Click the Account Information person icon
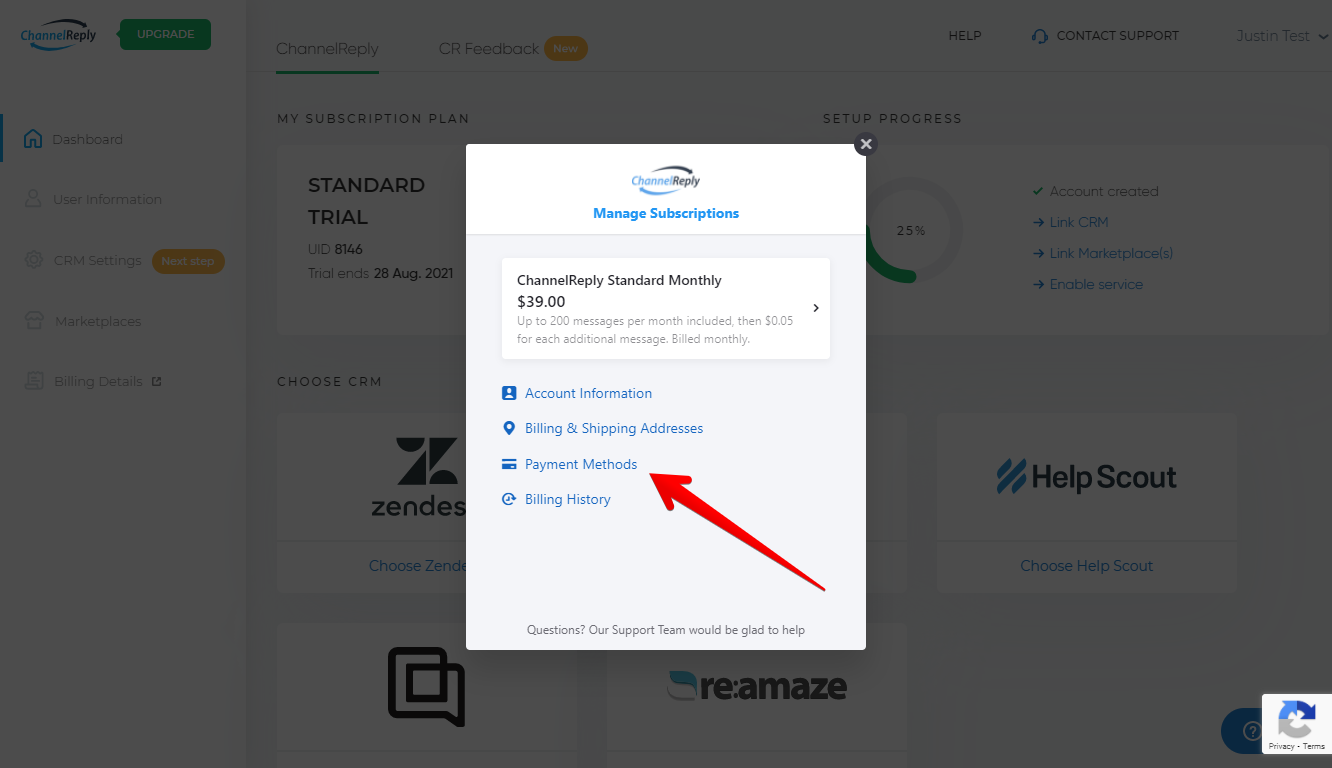 point(509,393)
